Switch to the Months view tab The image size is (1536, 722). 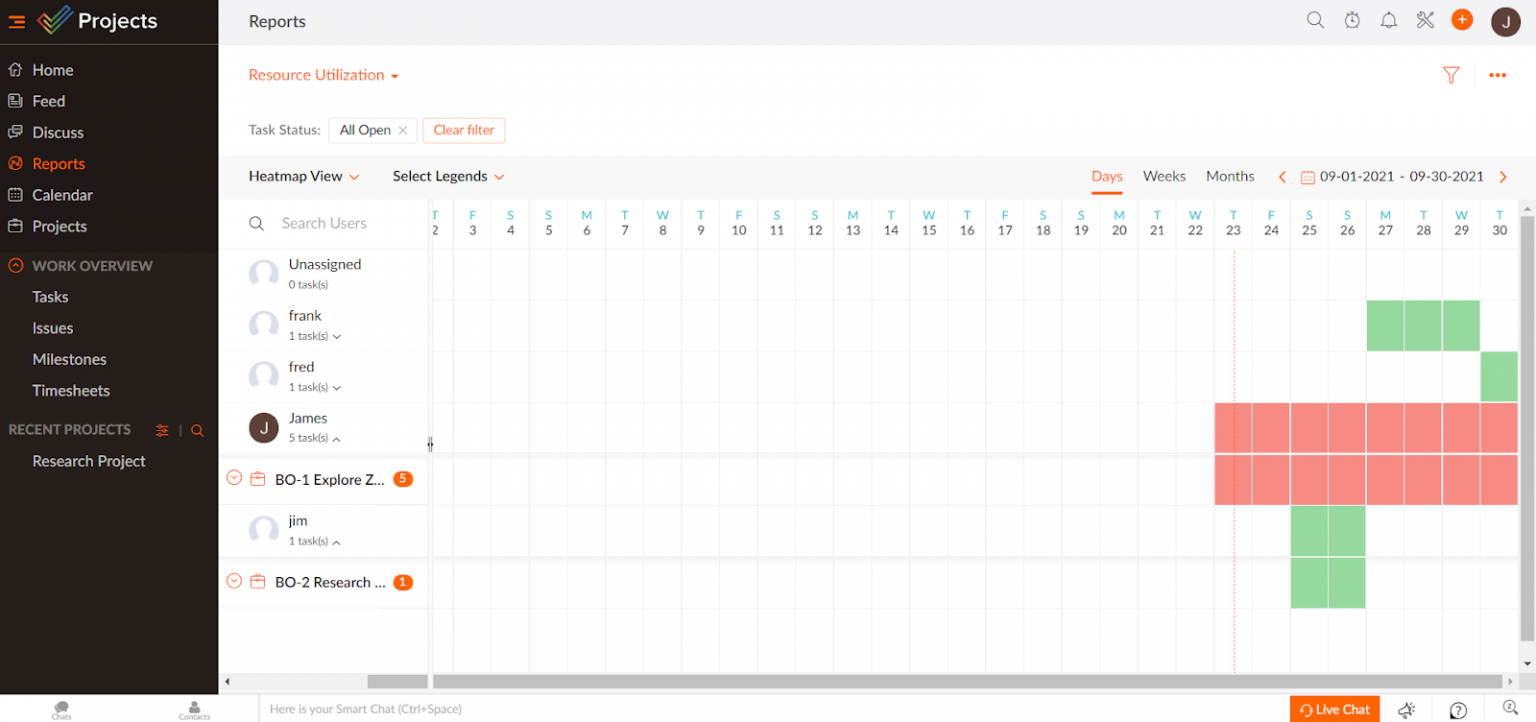tap(1230, 176)
